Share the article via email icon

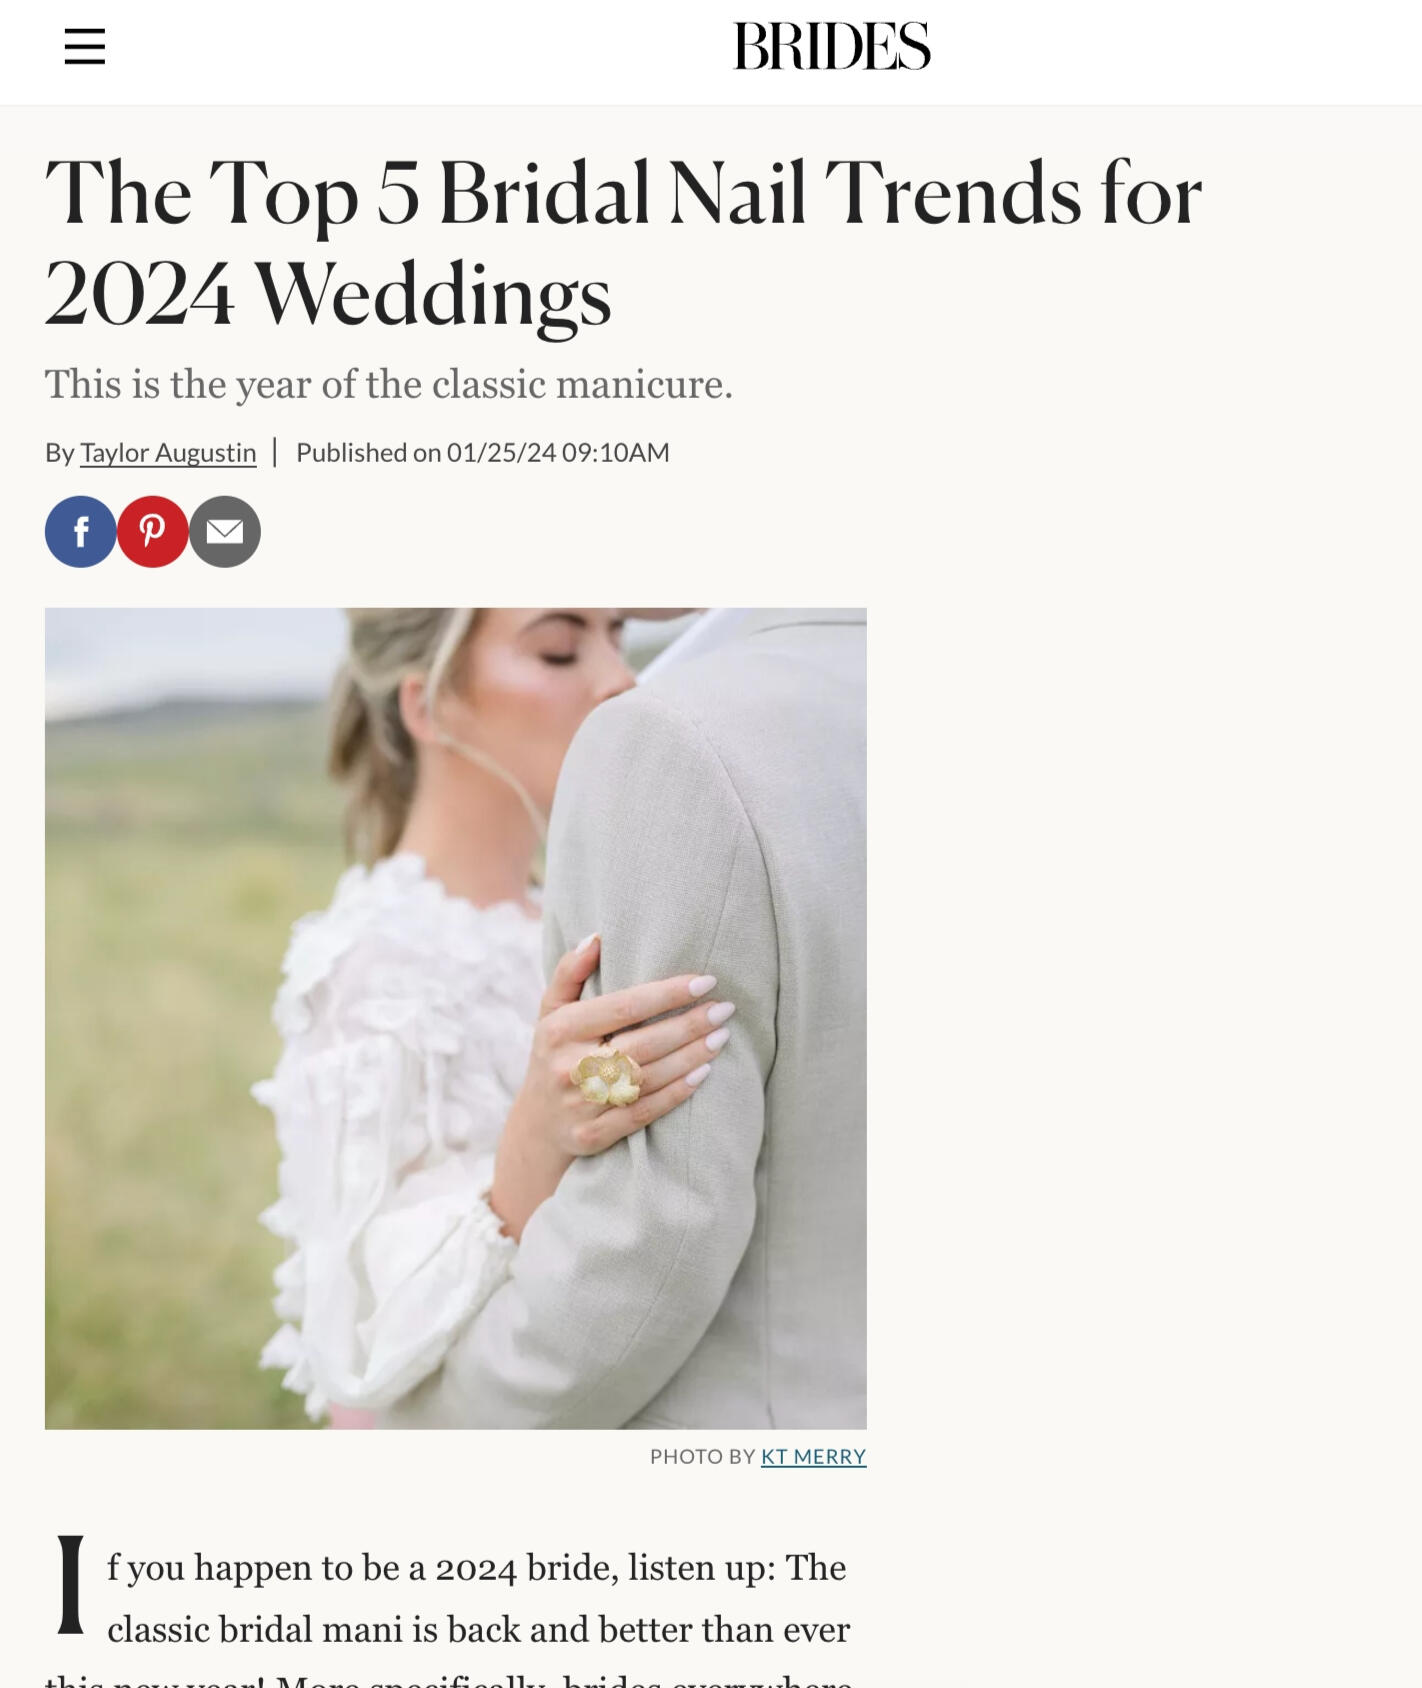click(x=225, y=532)
